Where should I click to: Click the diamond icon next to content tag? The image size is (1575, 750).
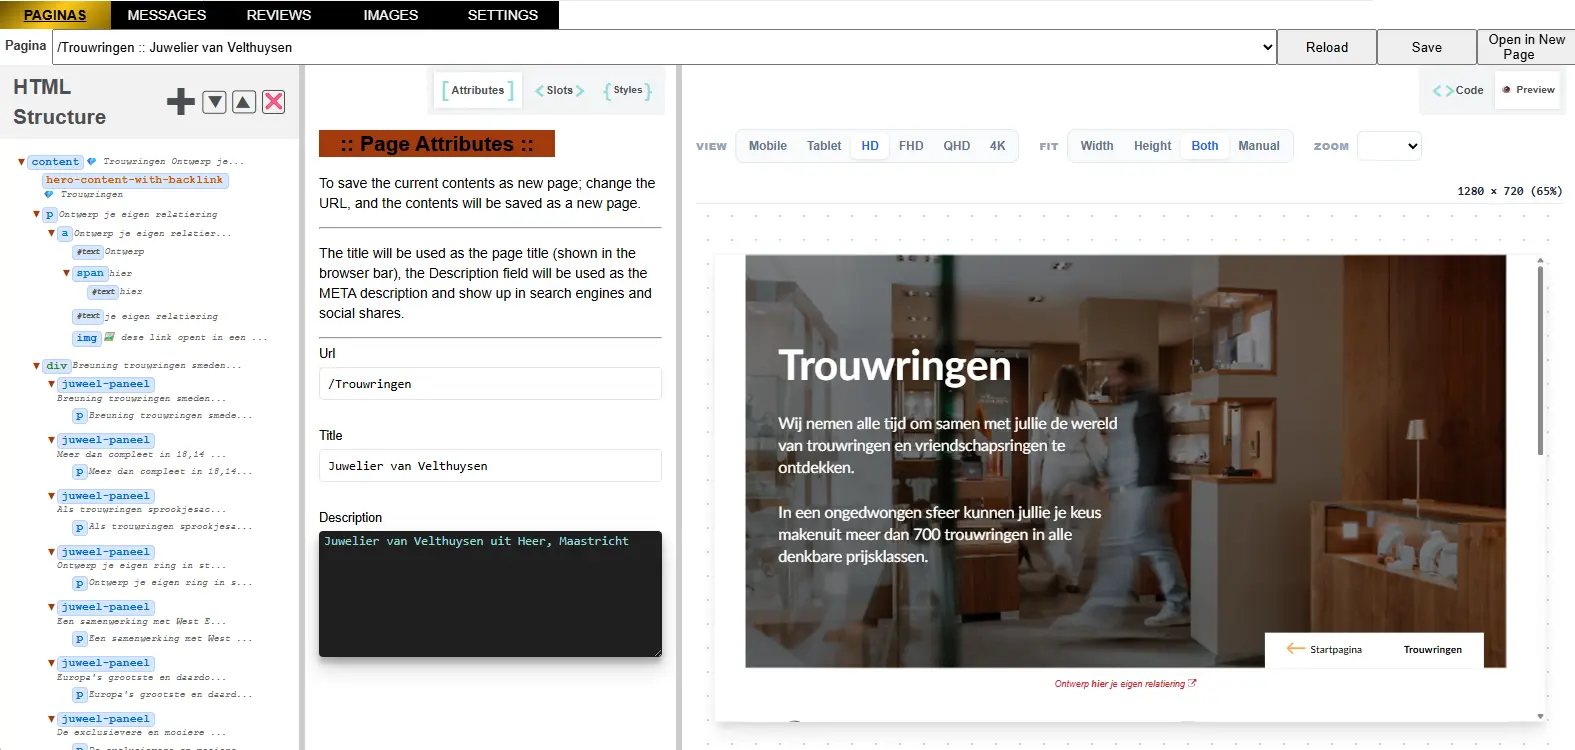[92, 162]
